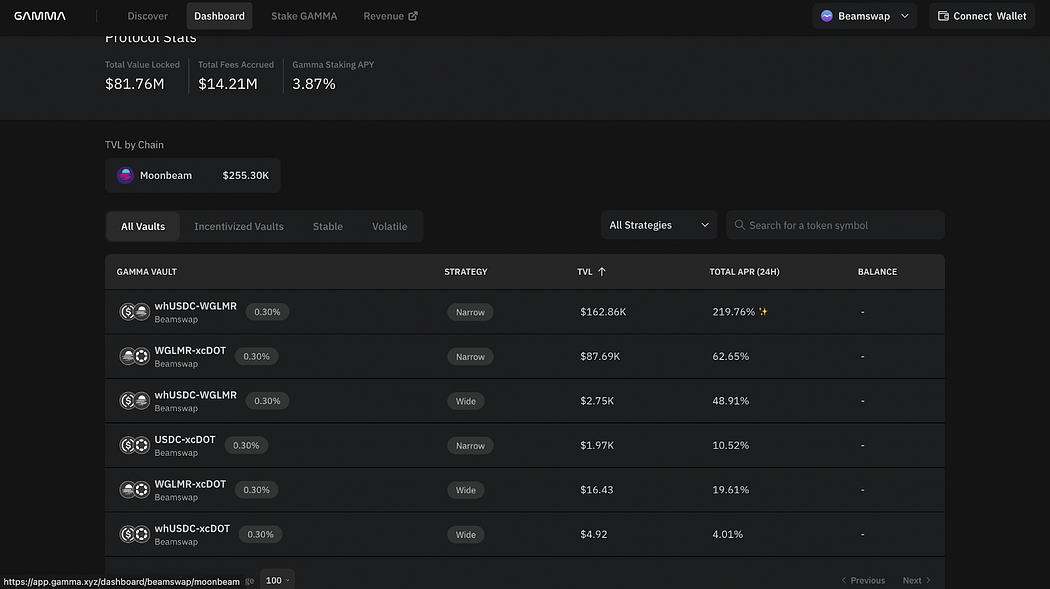This screenshot has height=589, width=1050.
Task: Open the whUSDC-WGLMR Narrow vault row
Action: 525,312
